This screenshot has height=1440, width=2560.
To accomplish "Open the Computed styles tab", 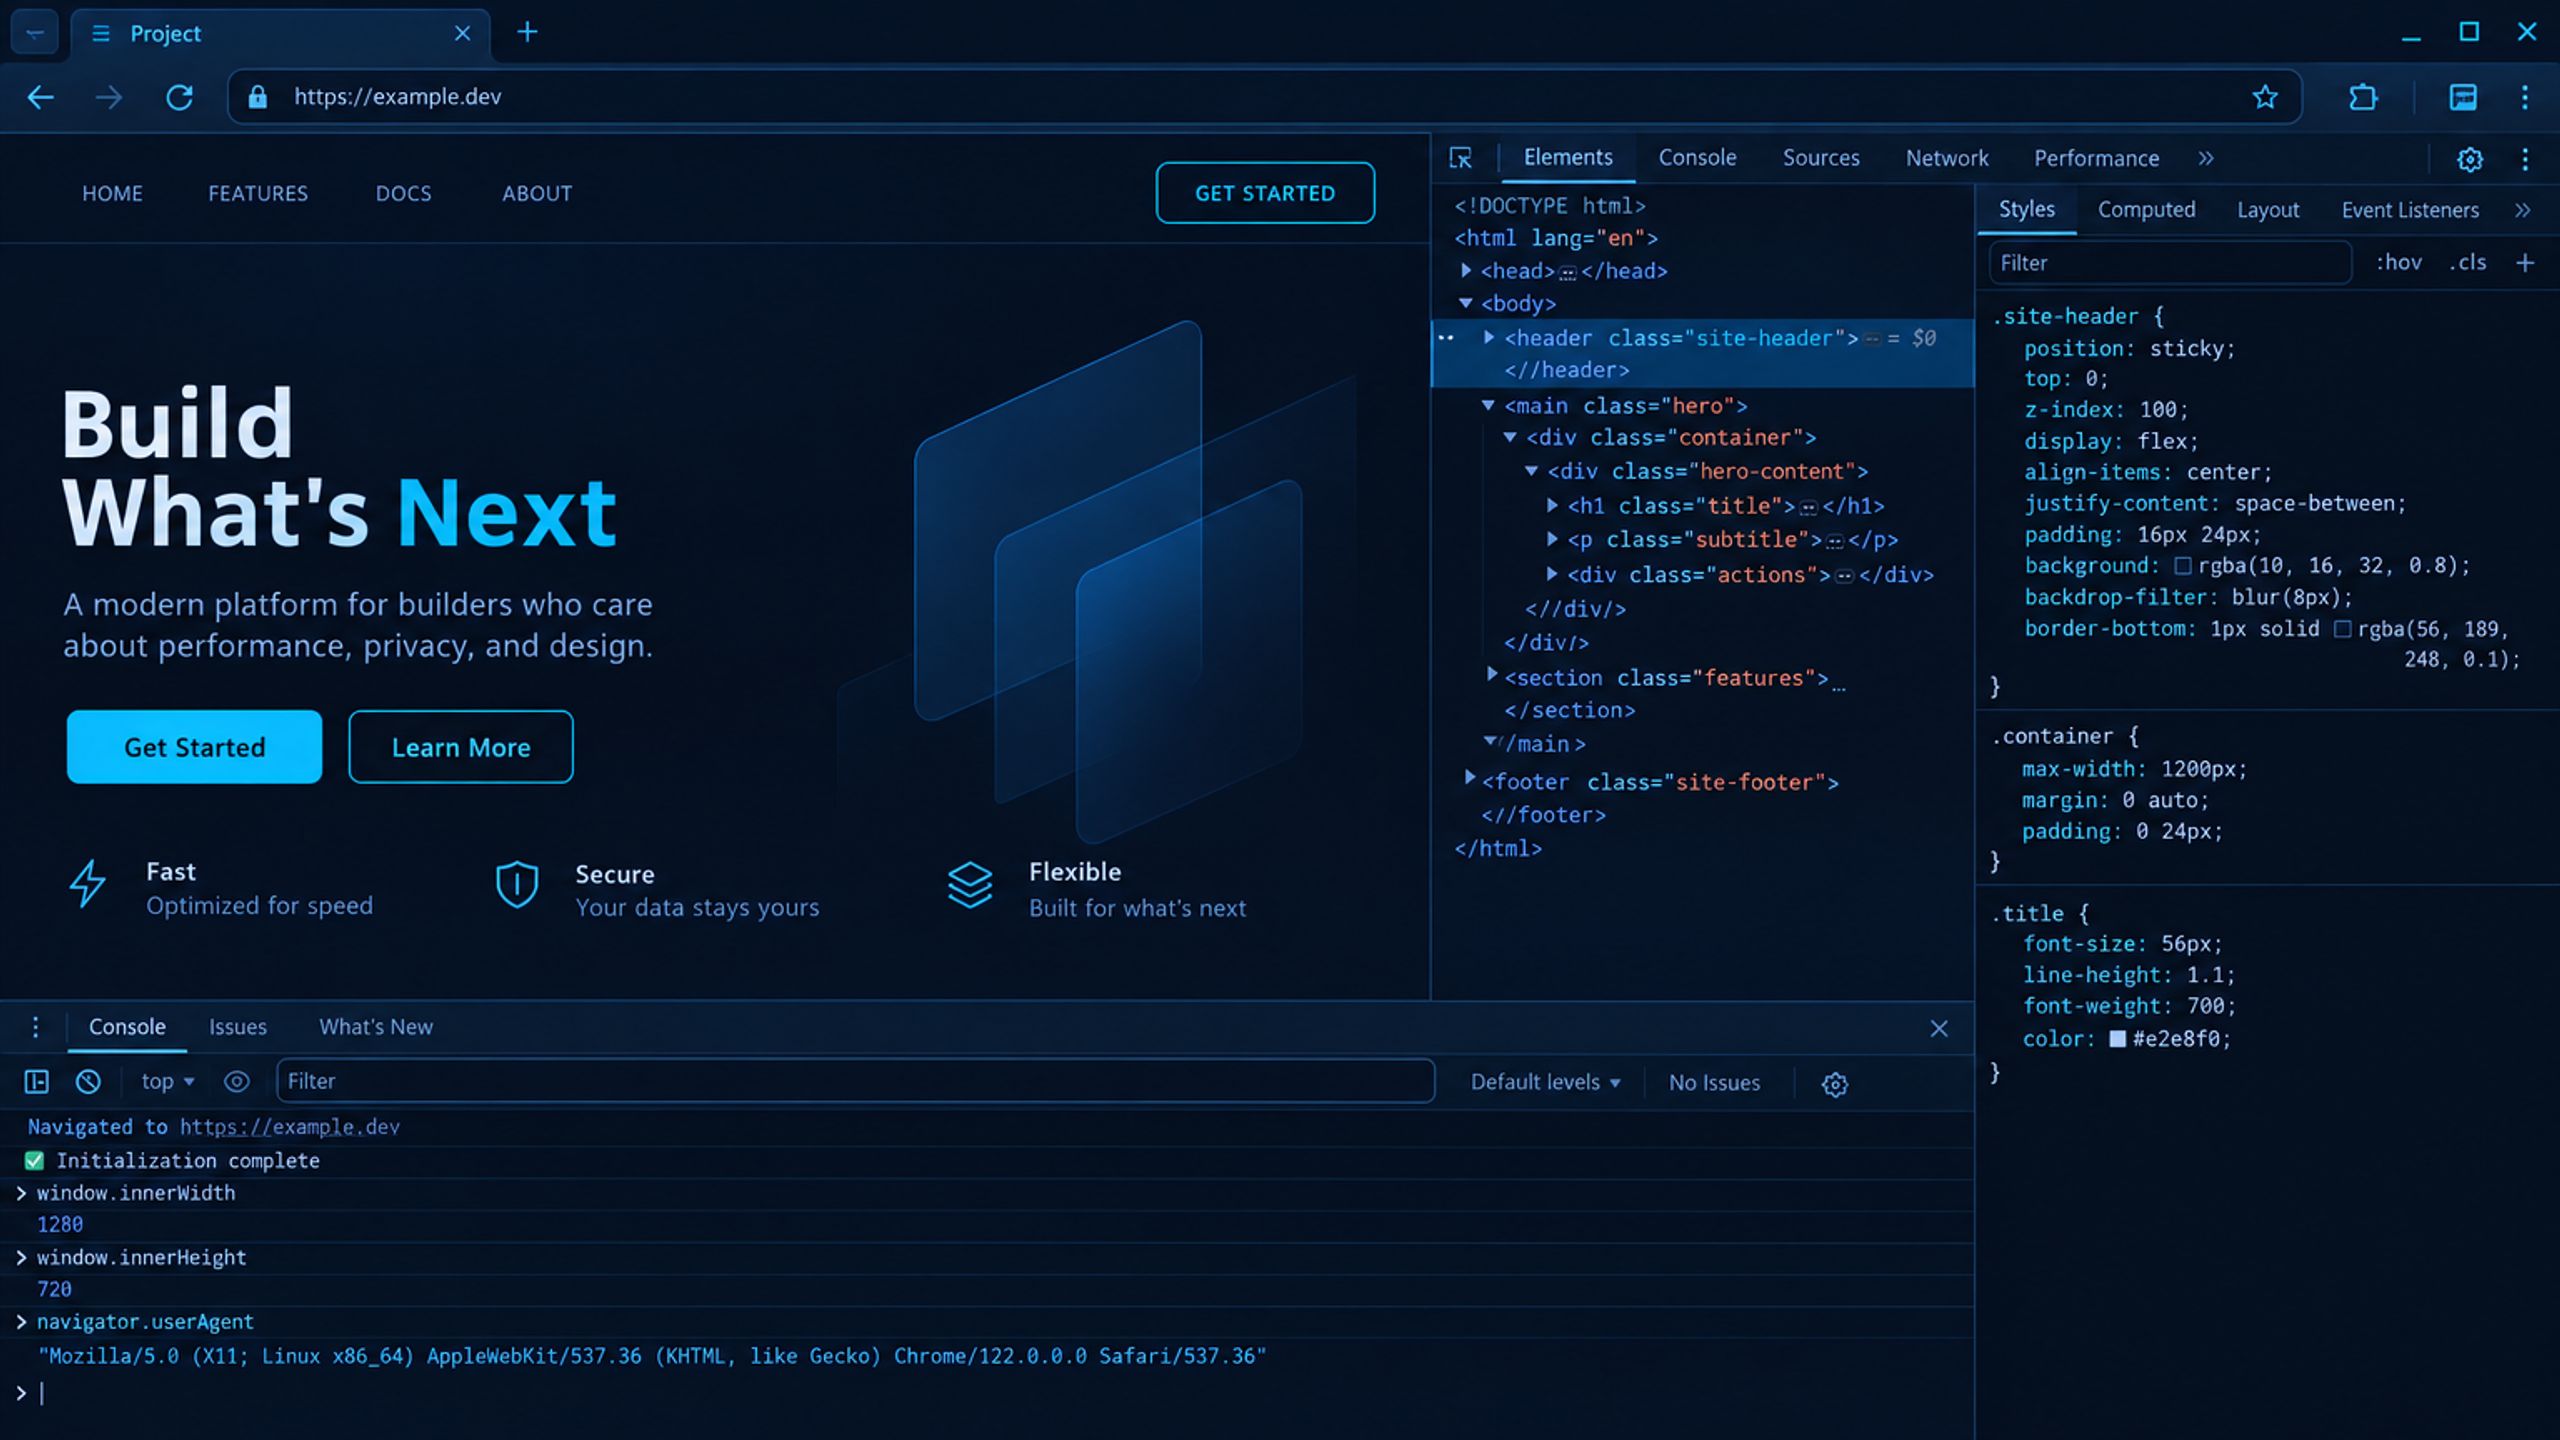I will tap(2146, 210).
